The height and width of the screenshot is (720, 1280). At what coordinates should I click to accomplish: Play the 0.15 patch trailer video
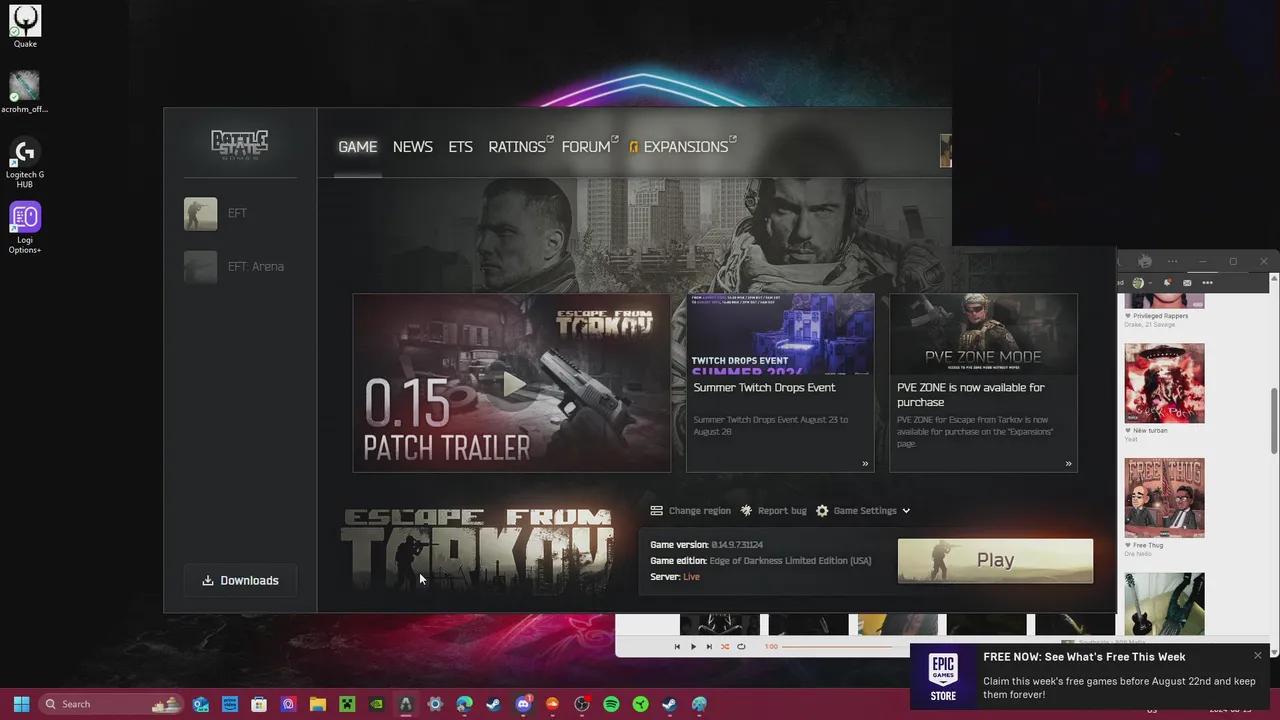pos(512,383)
